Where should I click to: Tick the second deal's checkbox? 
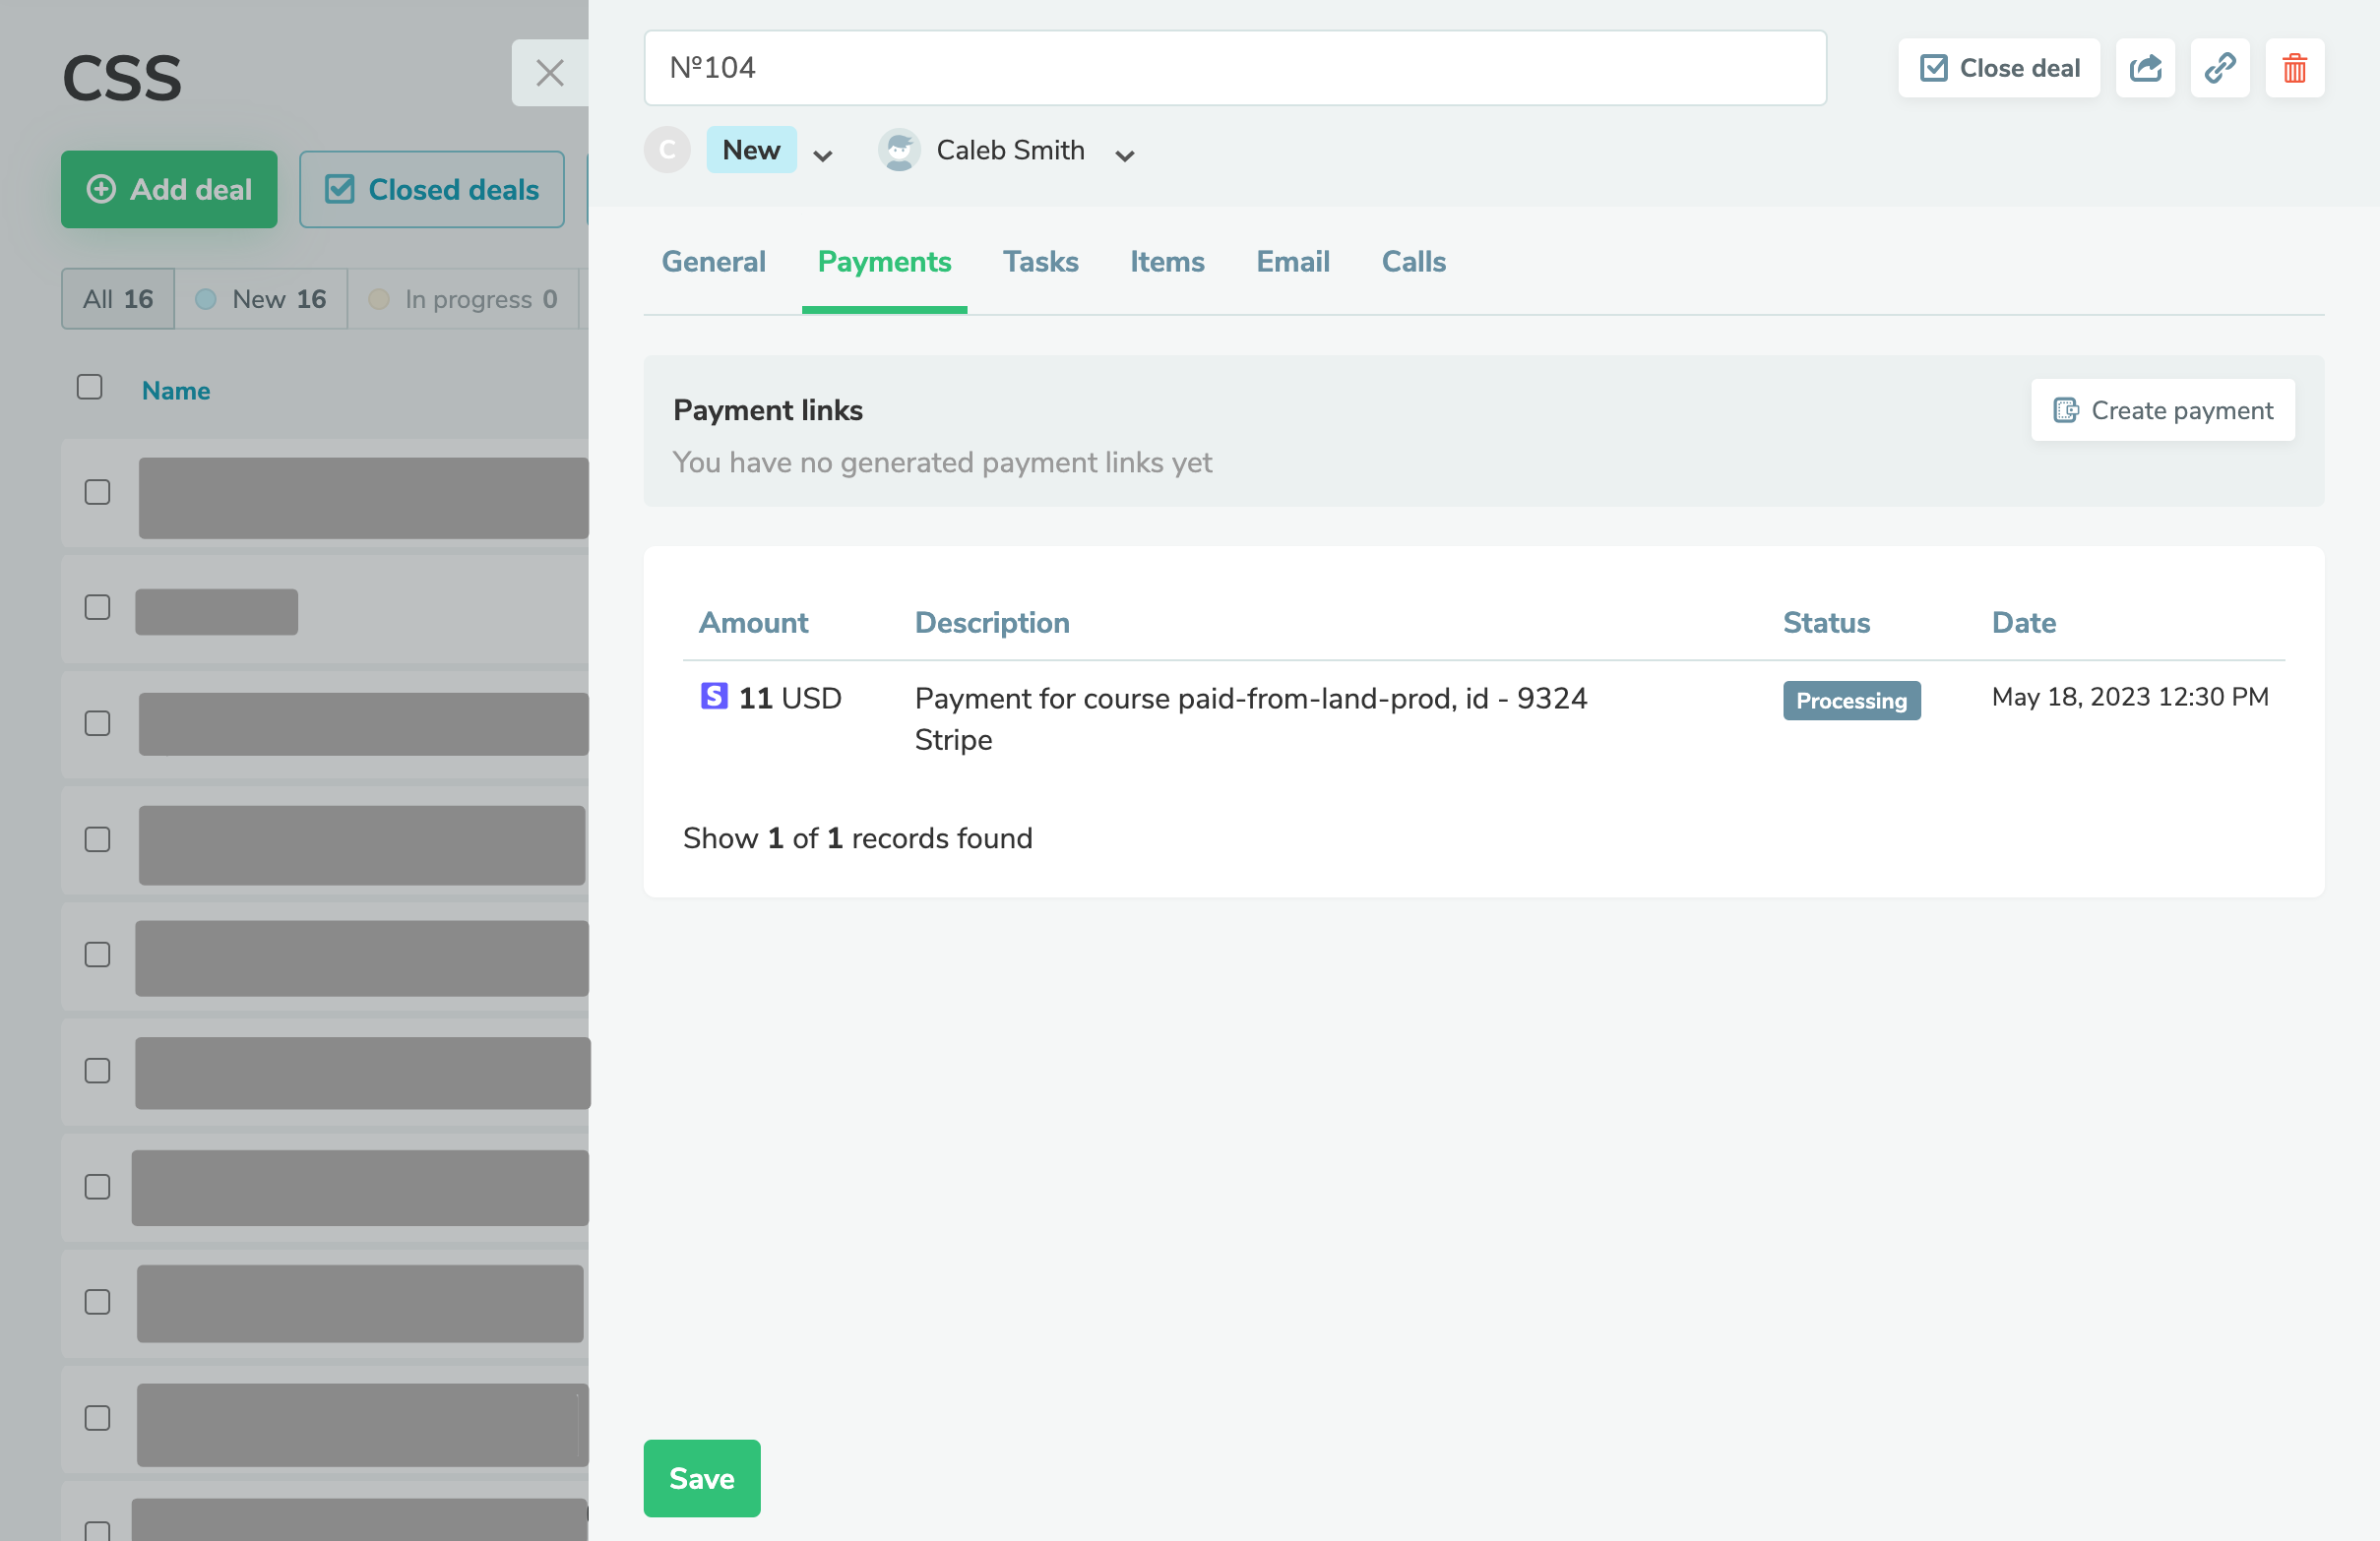(96, 606)
